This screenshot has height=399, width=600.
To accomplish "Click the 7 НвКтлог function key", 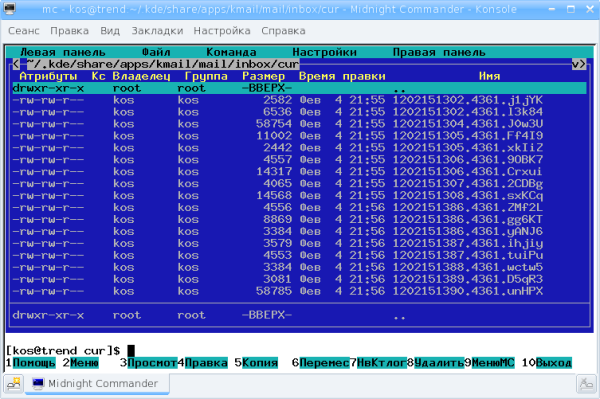I will tap(378, 362).
